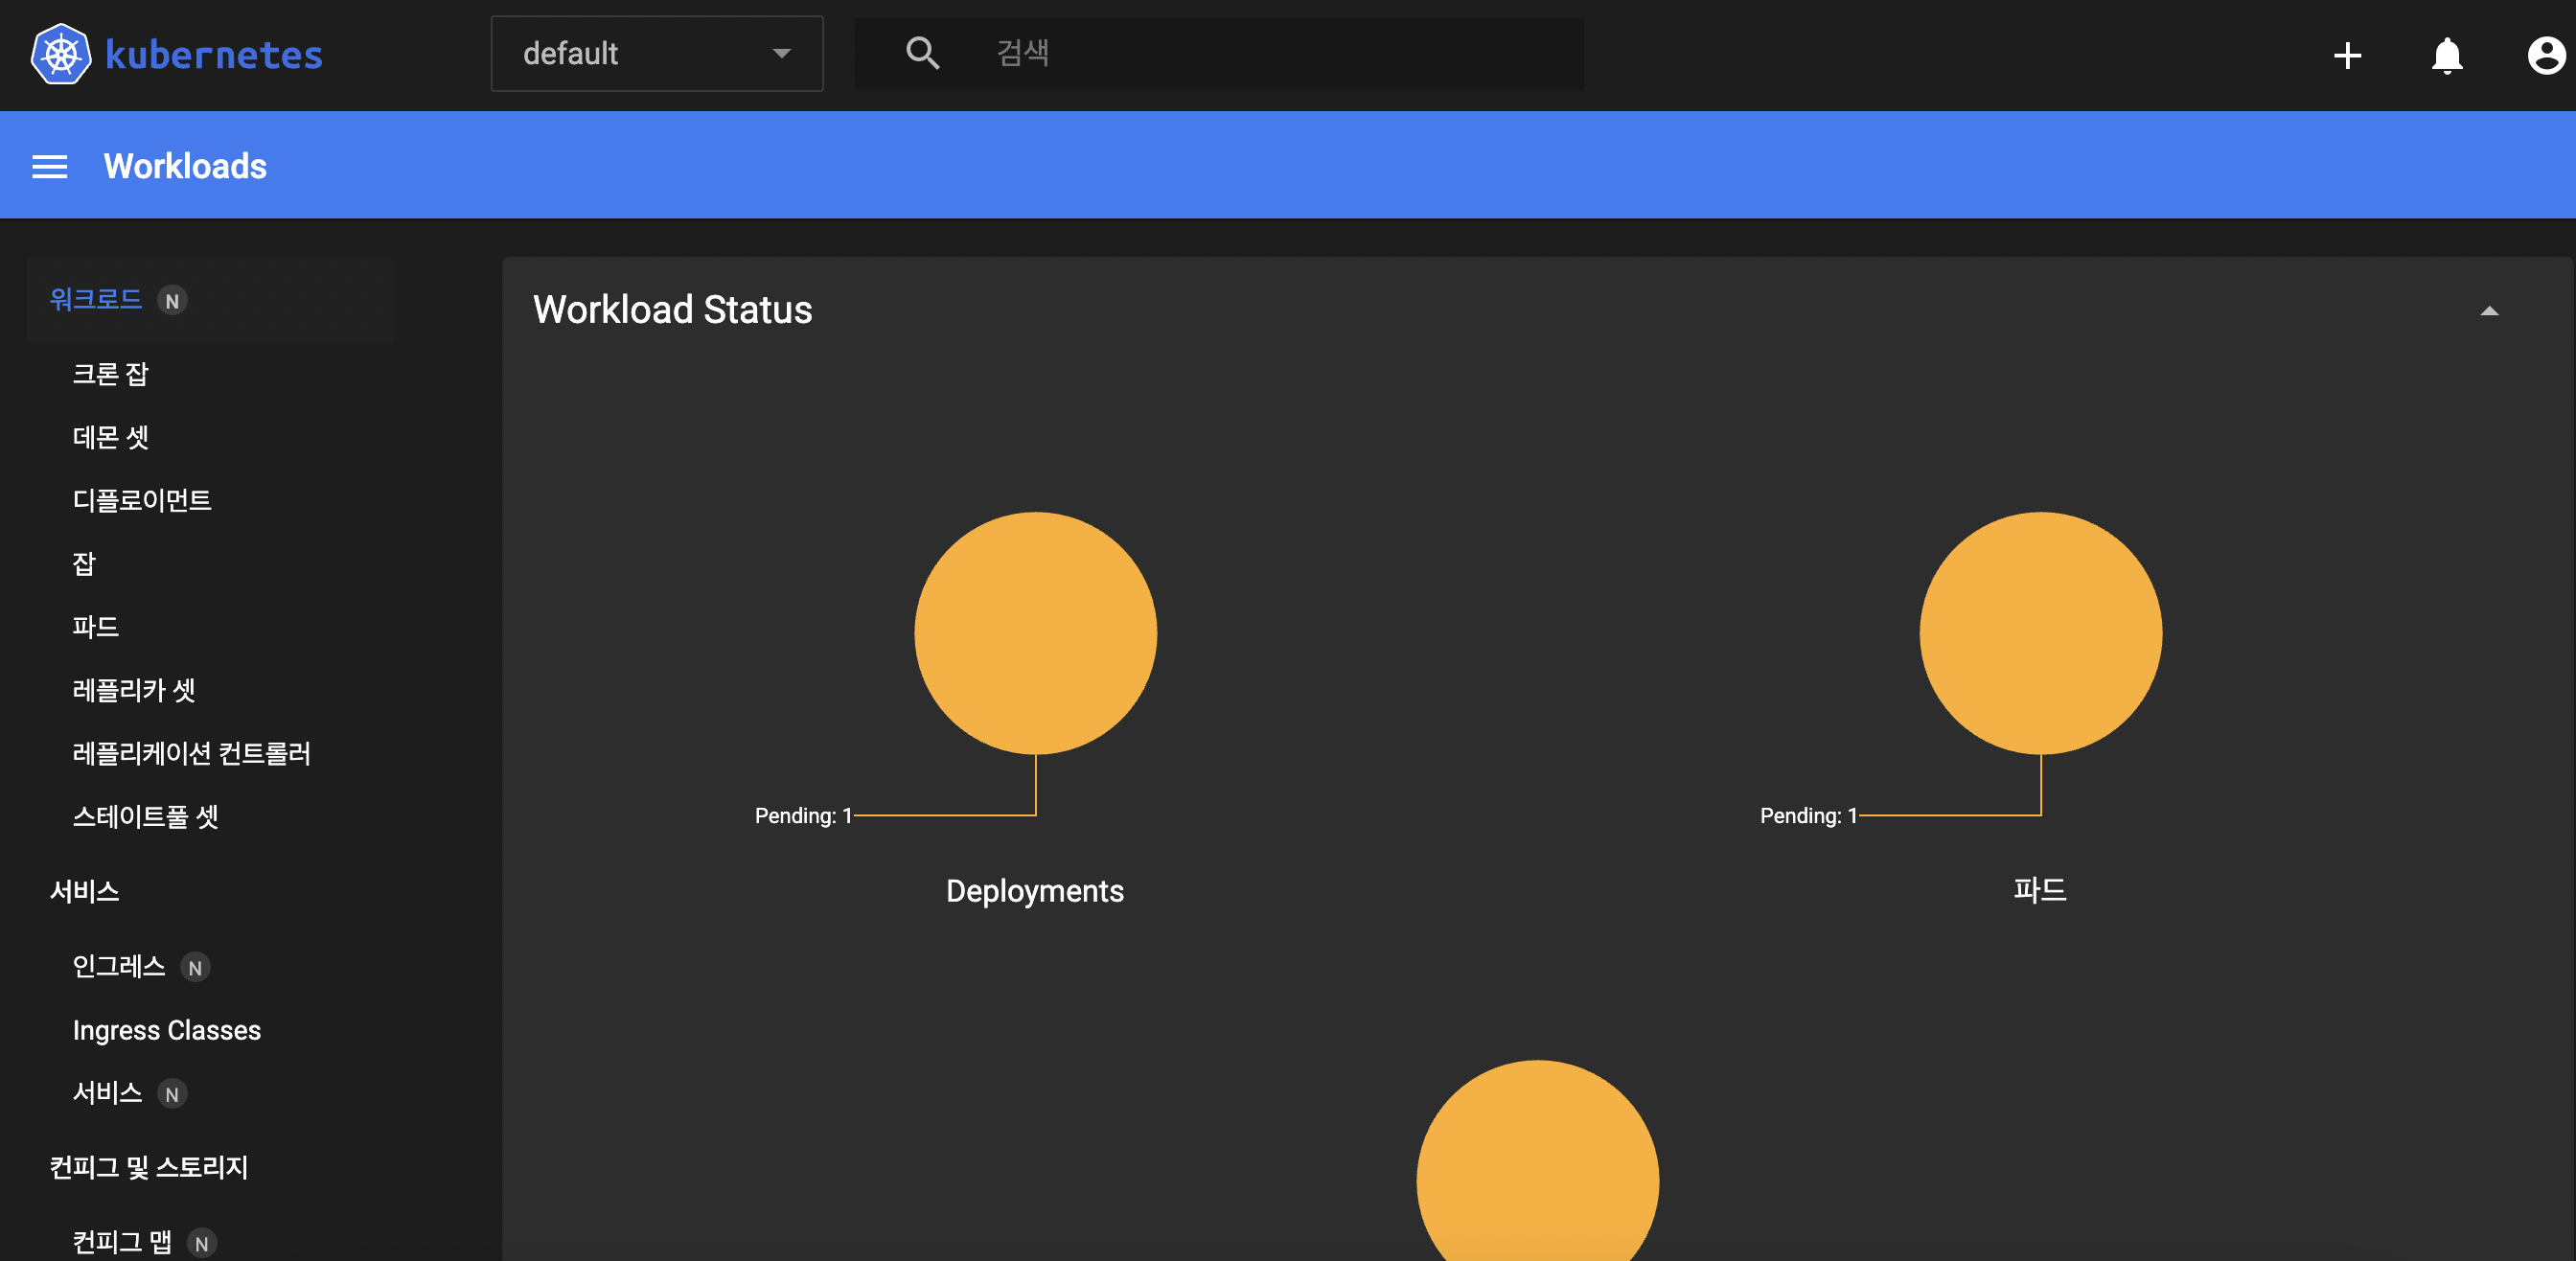The image size is (2576, 1261).
Task: Click the search magnifier icon
Action: tap(922, 53)
